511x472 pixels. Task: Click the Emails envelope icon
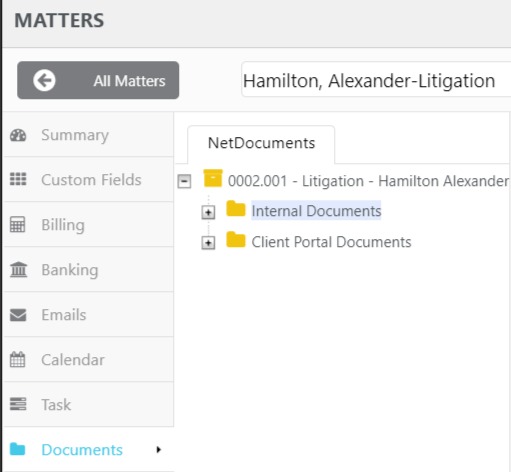(18, 315)
